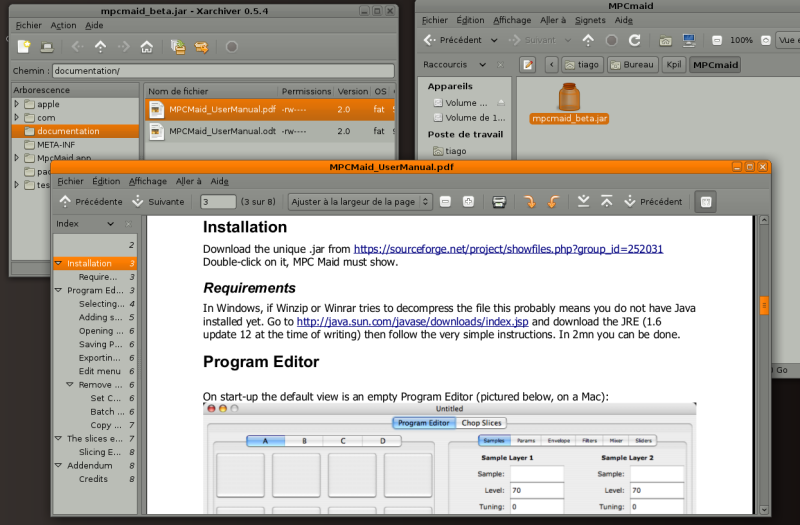The width and height of the screenshot is (800, 525).
Task: Select the mpcmaid_beta.jar file icon
Action: click(569, 97)
